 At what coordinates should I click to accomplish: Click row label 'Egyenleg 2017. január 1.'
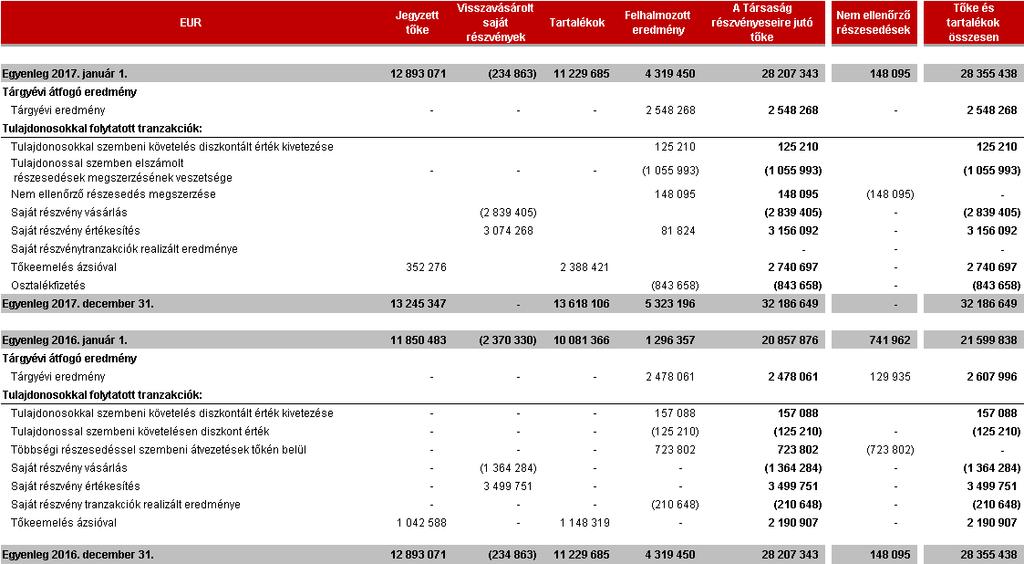coord(64,74)
